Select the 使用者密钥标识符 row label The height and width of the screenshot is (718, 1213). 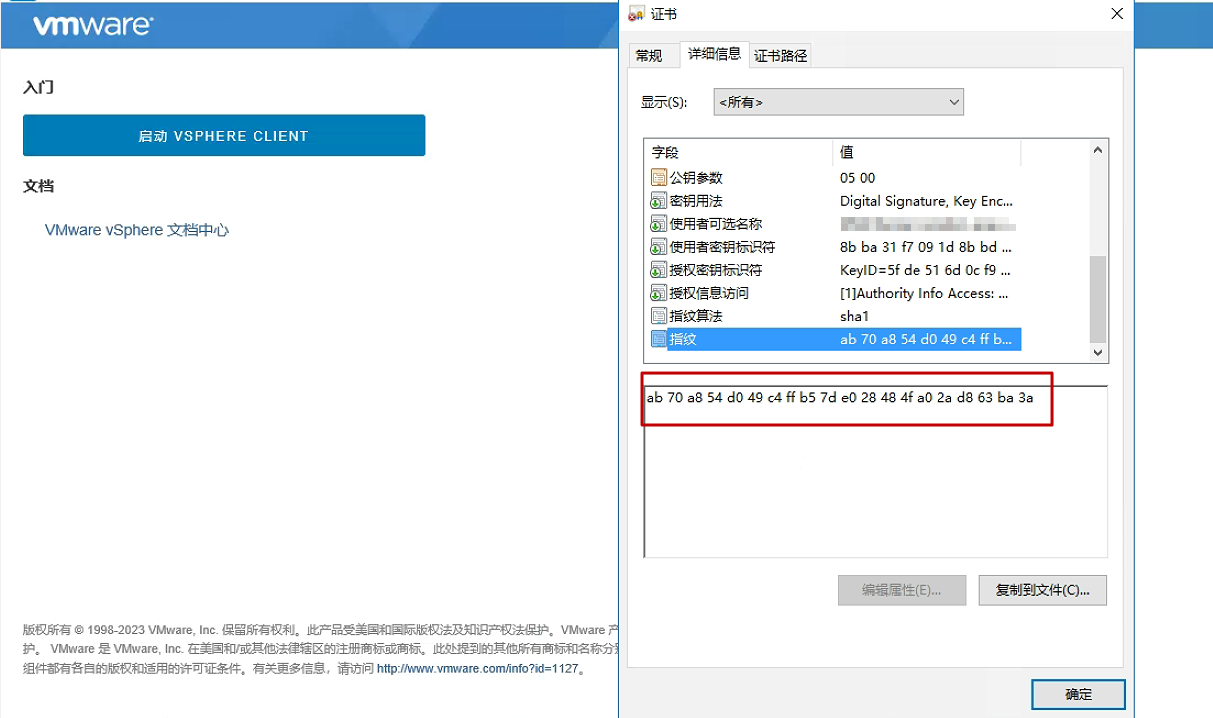click(722, 247)
